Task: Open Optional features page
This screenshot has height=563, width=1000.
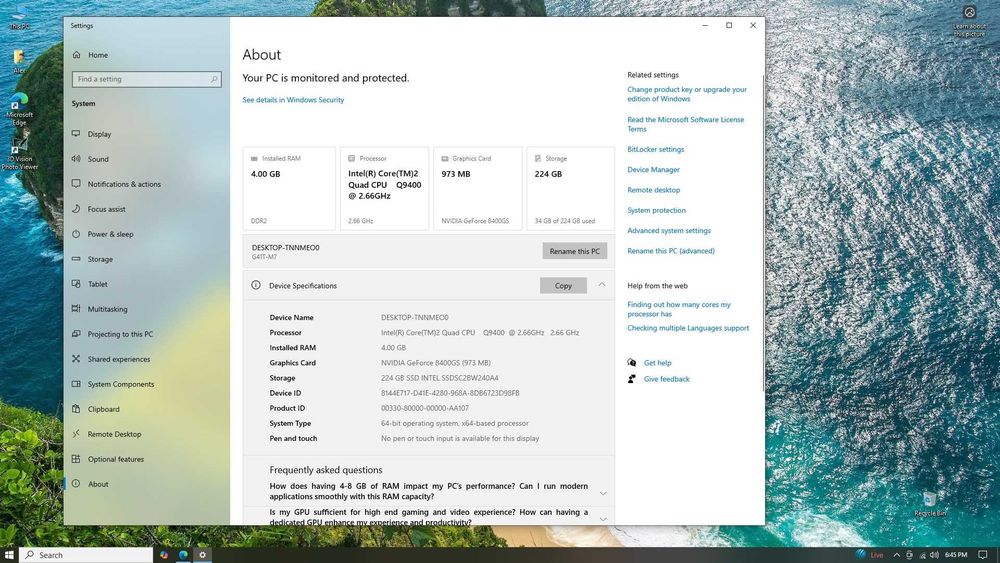Action: pyautogui.click(x=115, y=459)
